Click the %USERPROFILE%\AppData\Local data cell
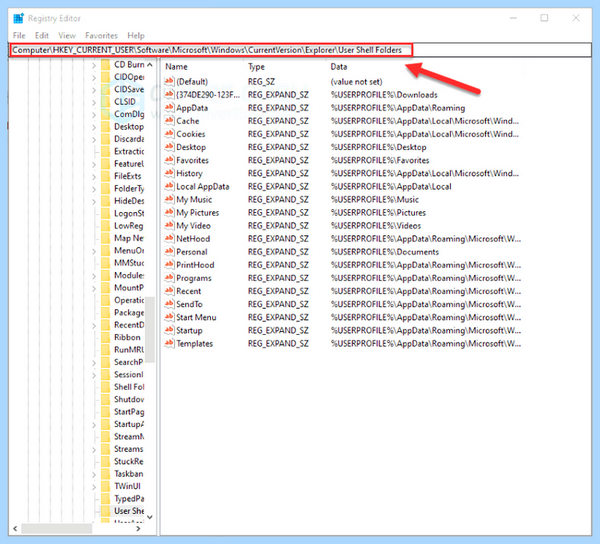Image resolution: width=600 pixels, height=544 pixels. pyautogui.click(x=391, y=186)
